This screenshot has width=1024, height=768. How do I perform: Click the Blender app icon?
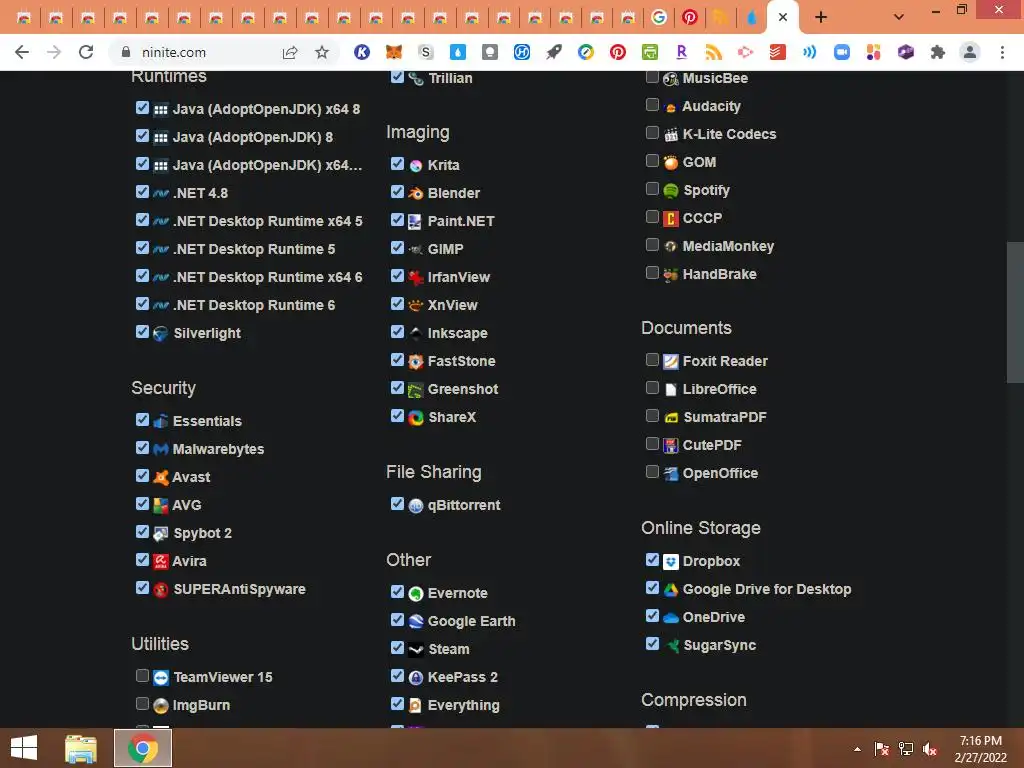[x=415, y=193]
